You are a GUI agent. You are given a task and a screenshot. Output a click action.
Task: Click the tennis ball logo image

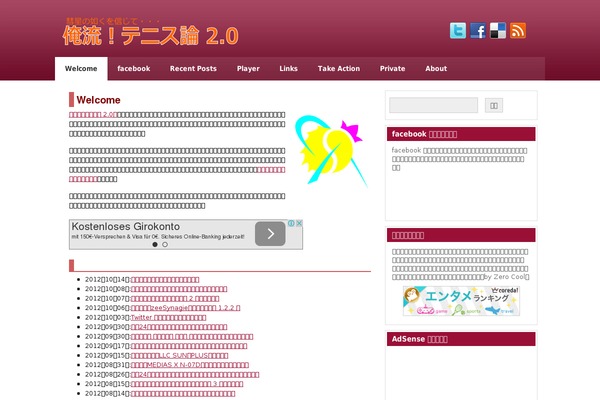click(x=331, y=150)
